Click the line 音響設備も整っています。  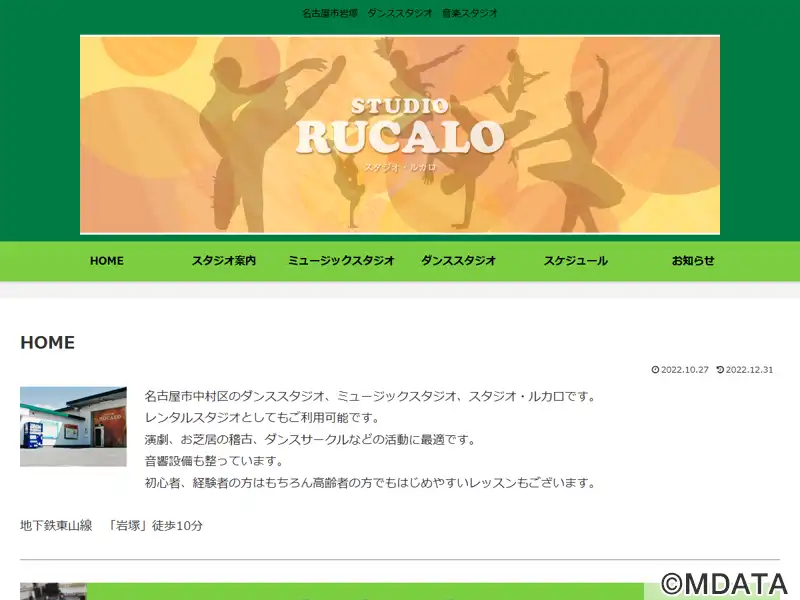[x=215, y=461]
